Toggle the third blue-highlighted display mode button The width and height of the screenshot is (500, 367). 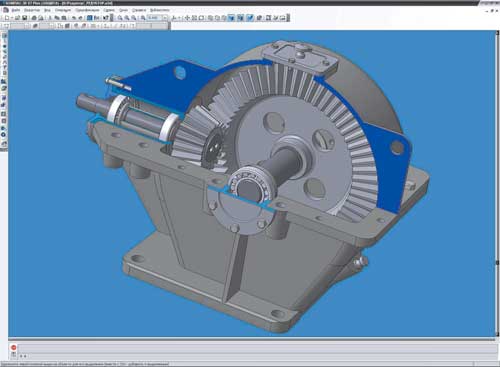coord(250,18)
